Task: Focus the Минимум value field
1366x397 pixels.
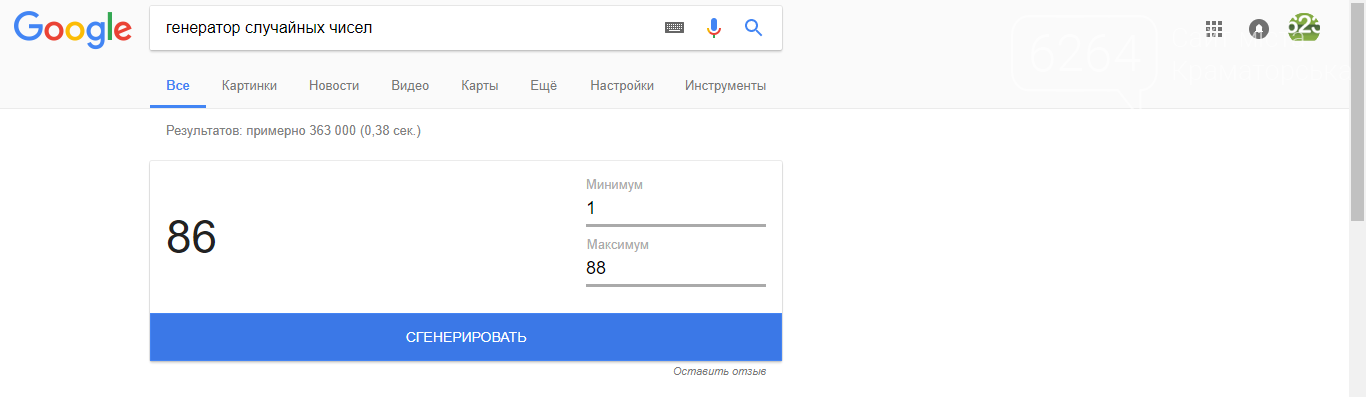Action: click(676, 209)
